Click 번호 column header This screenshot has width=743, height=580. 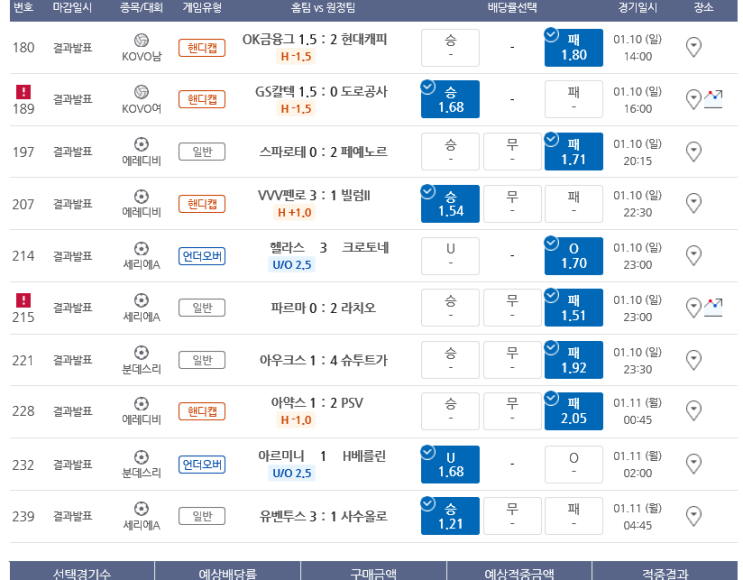pyautogui.click(x=23, y=7)
